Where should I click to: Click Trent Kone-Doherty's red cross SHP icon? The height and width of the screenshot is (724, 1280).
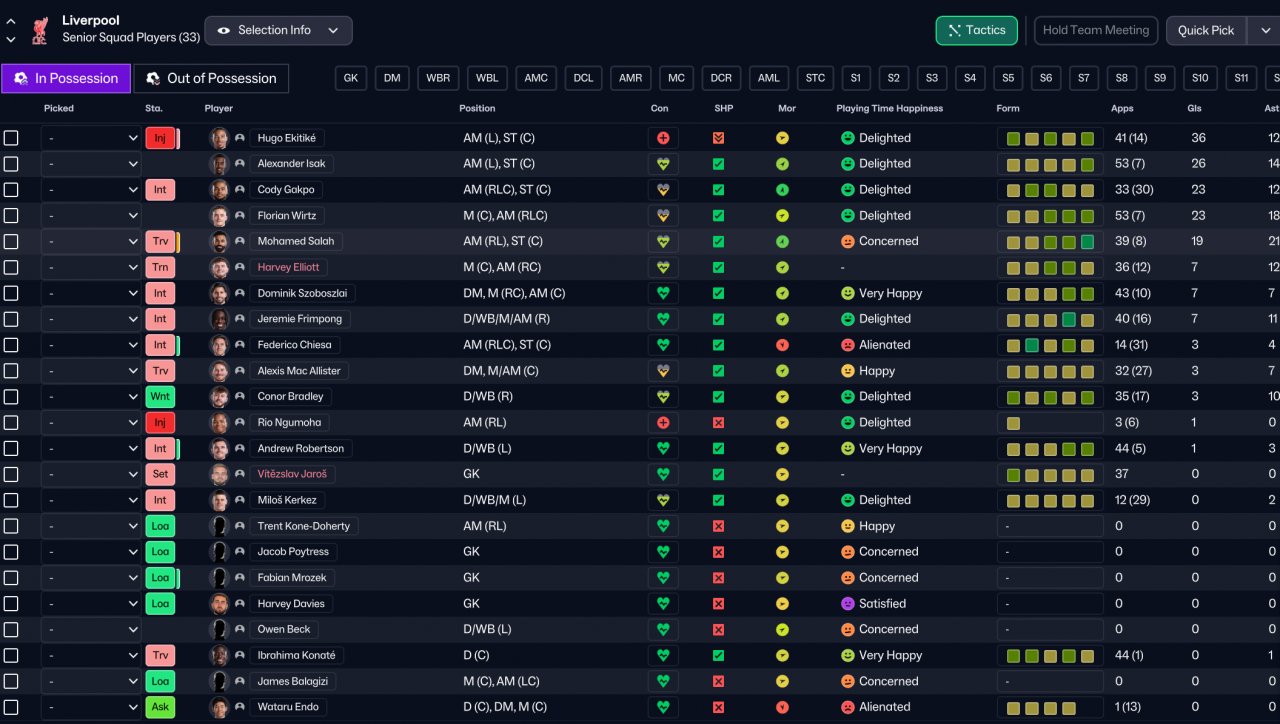click(718, 526)
